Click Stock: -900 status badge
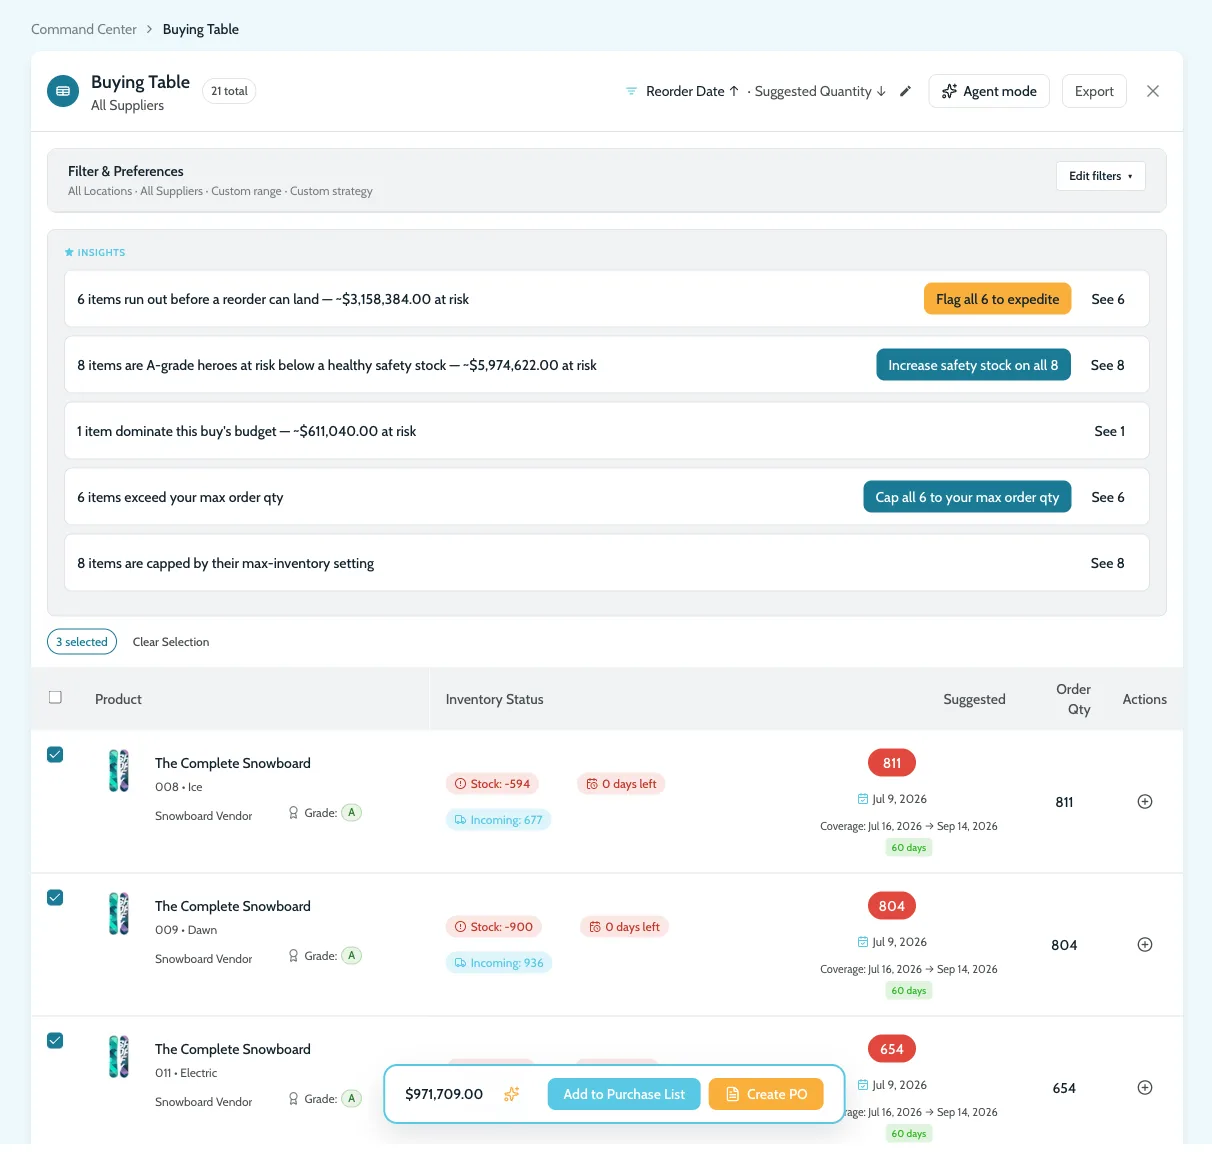 pos(494,927)
